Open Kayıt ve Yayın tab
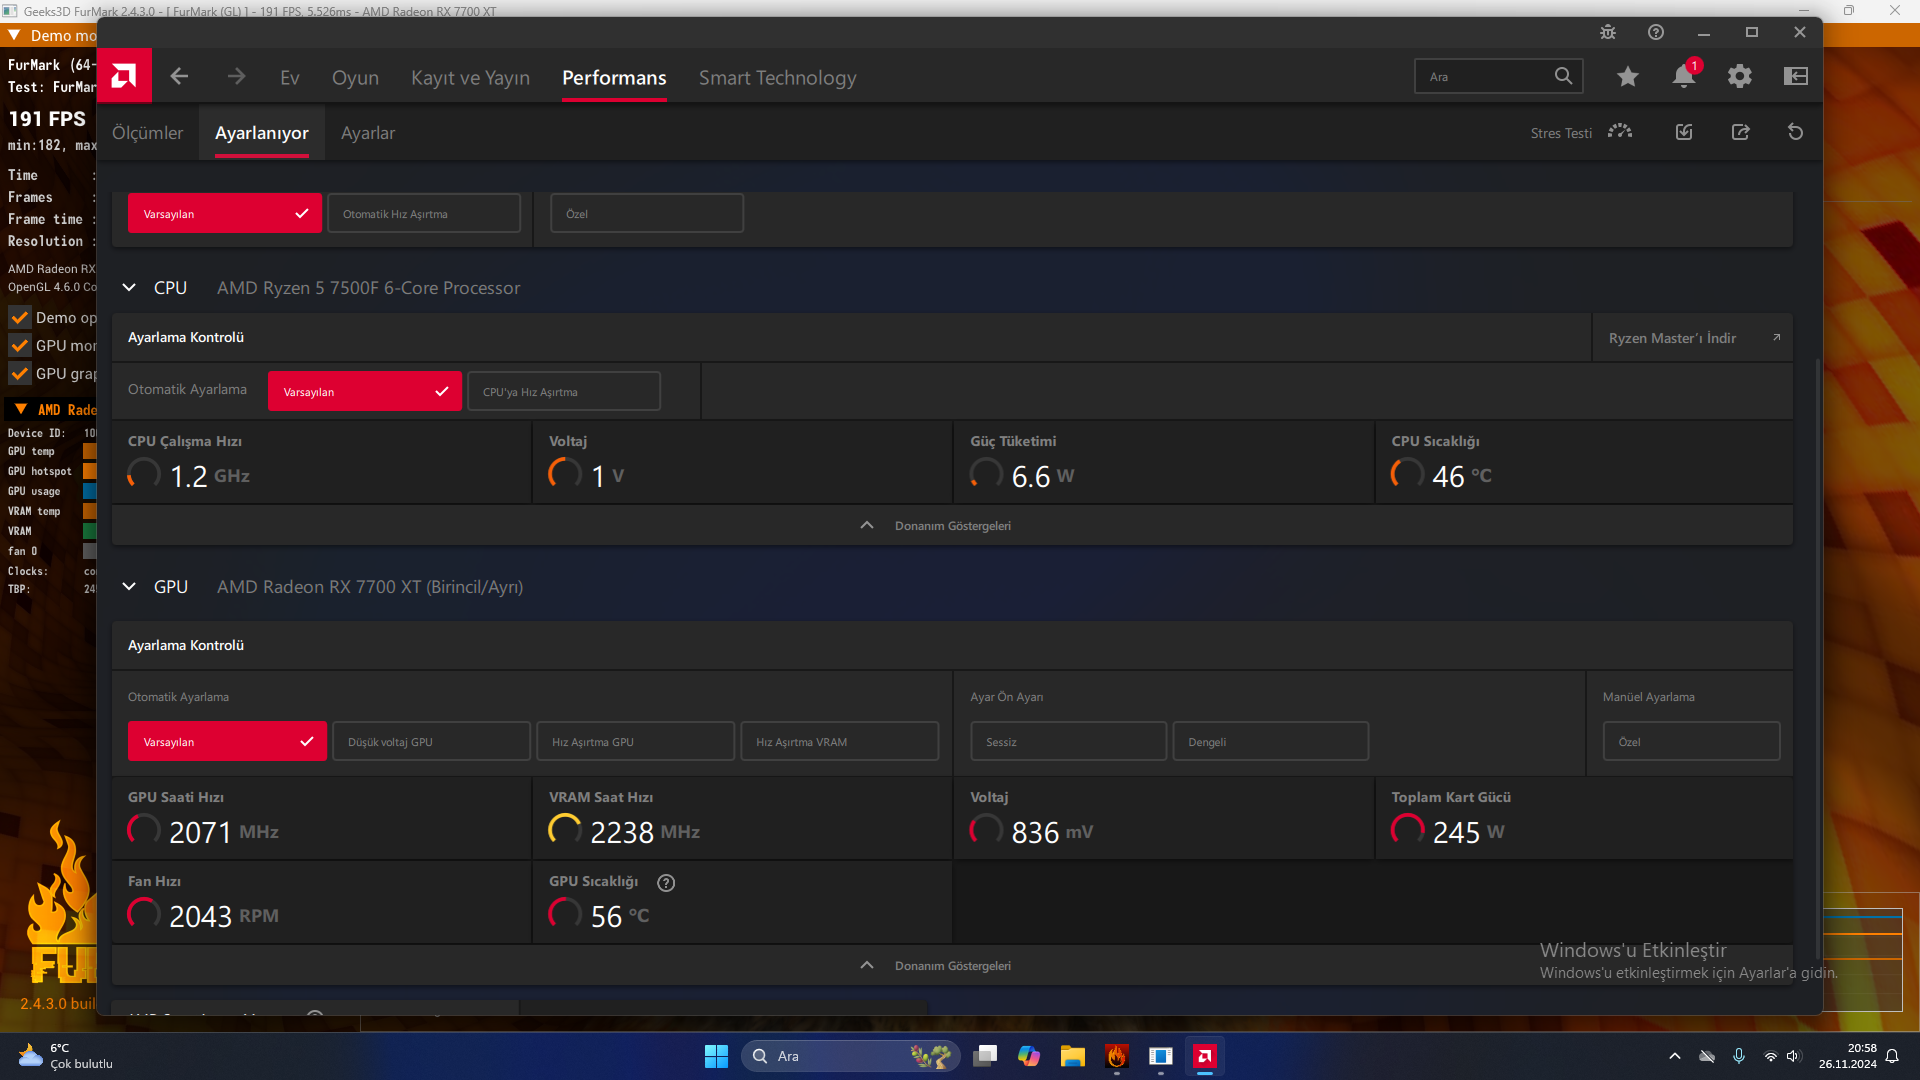Screen dimensions: 1920x1080 tap(470, 77)
